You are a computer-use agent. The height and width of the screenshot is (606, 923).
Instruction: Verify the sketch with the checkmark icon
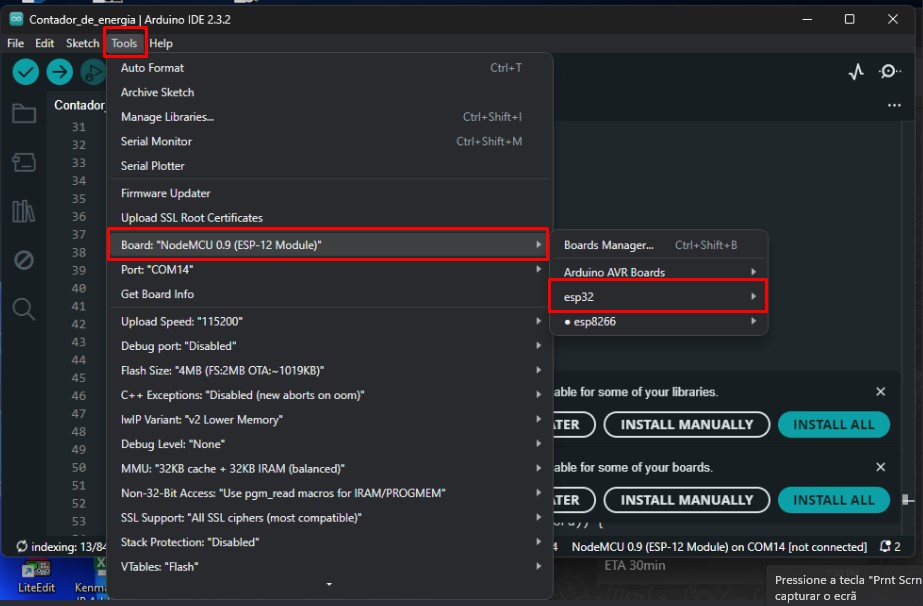[x=25, y=70]
